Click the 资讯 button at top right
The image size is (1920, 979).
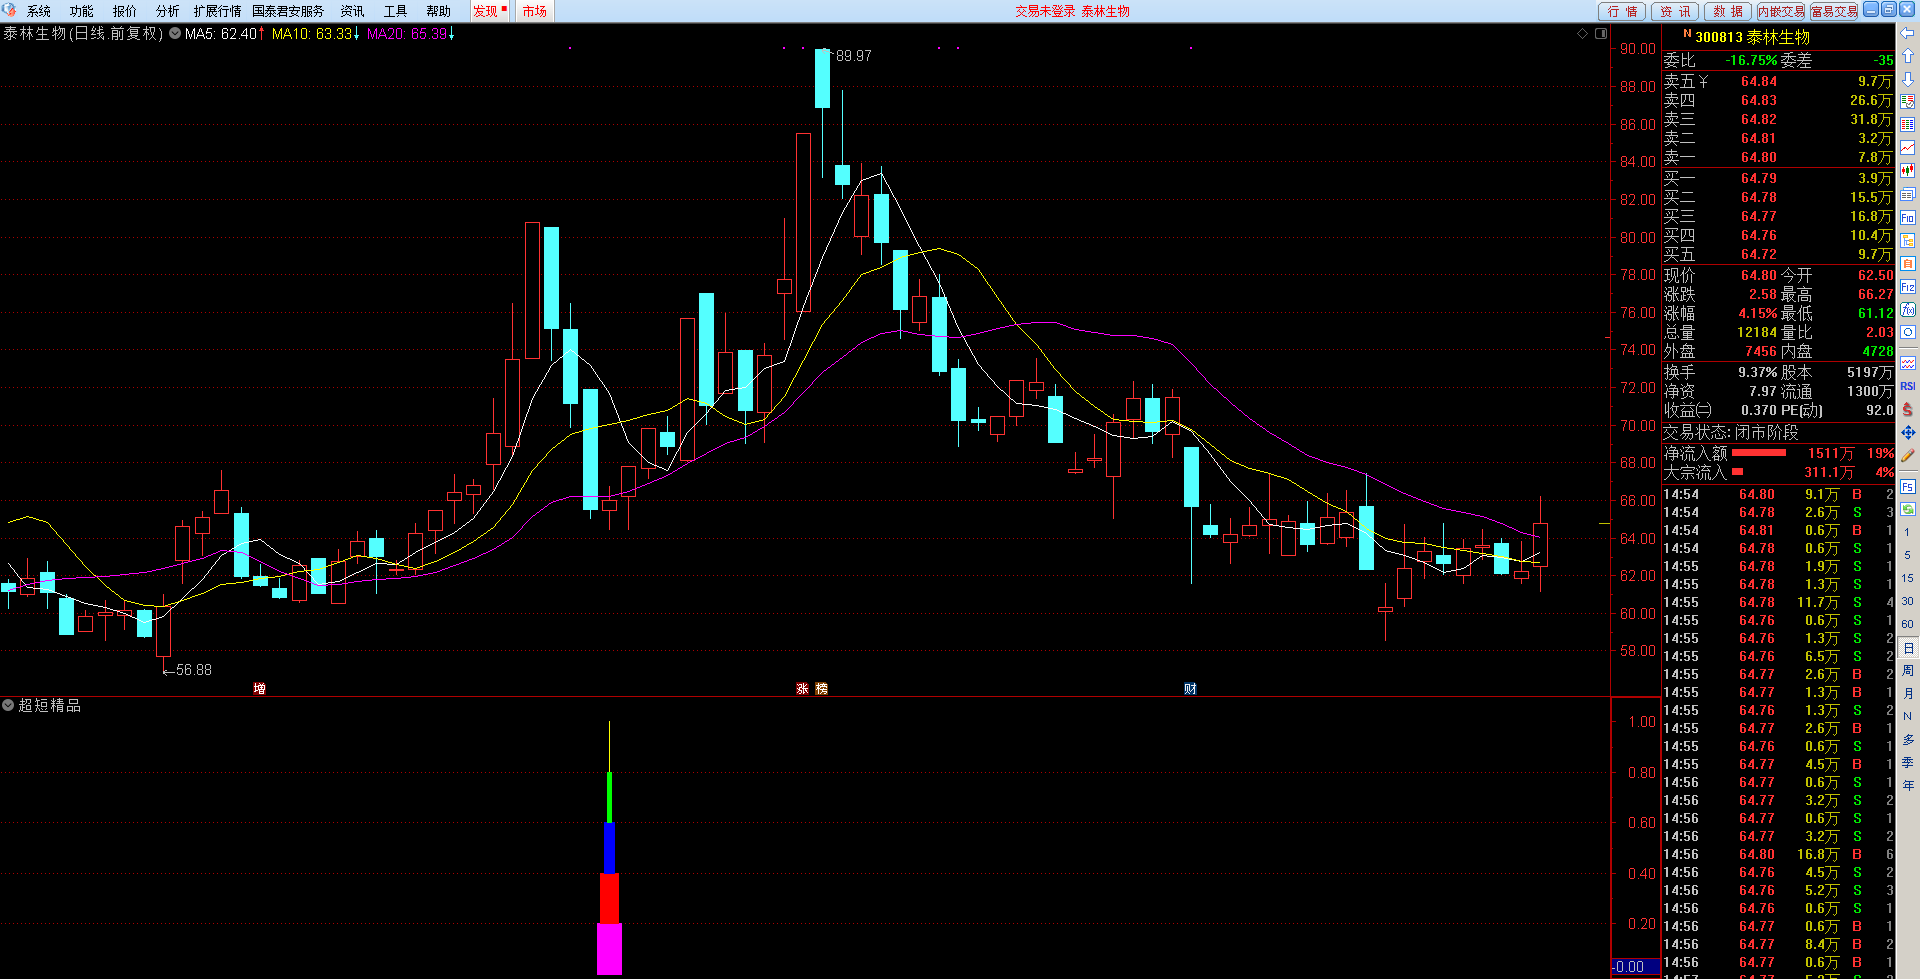tap(1675, 11)
